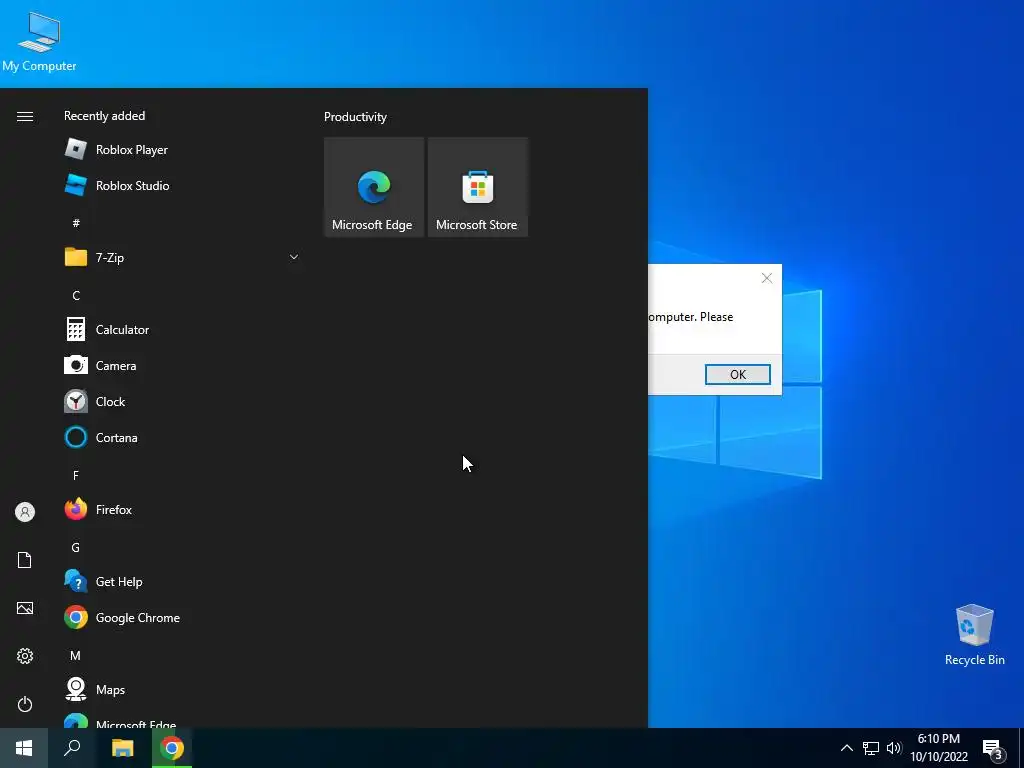Show hidden tray icons chevron

click(x=846, y=748)
